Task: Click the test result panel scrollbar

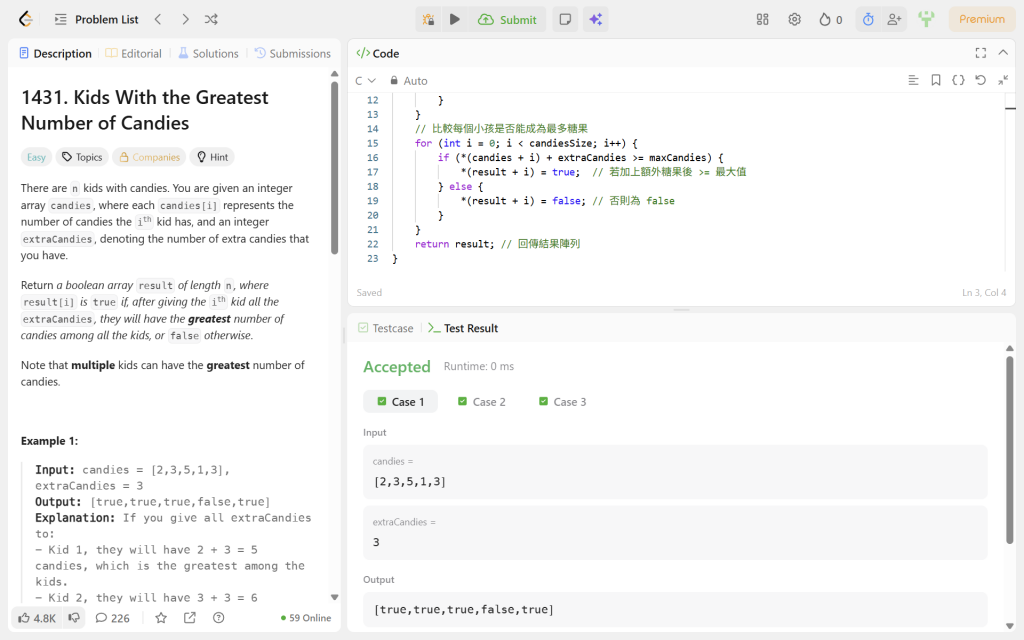Action: click(1010, 450)
